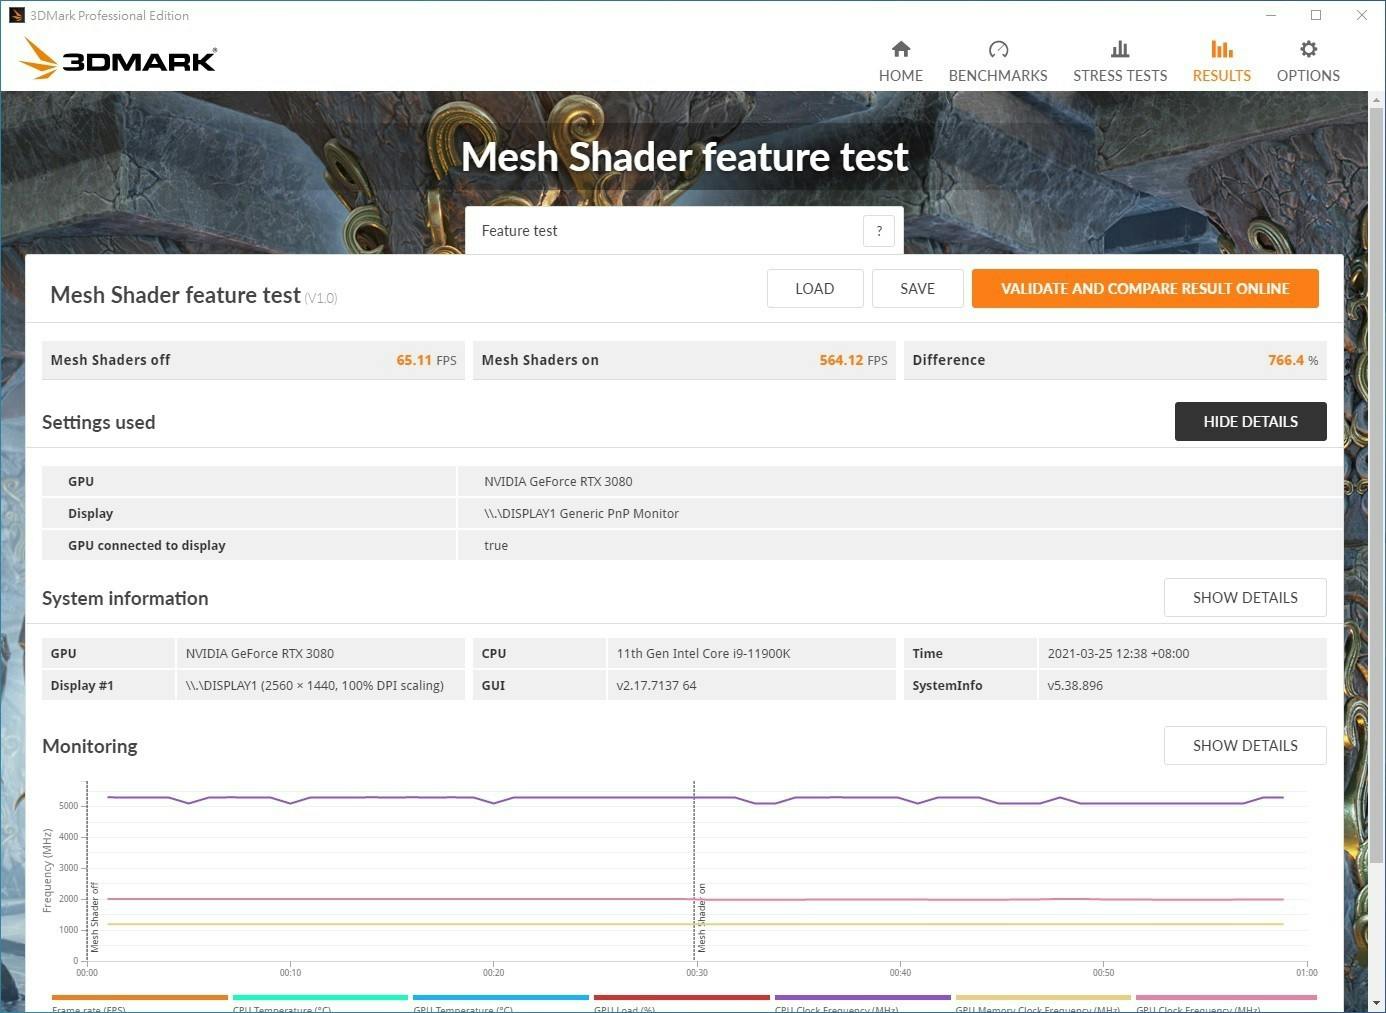Click the Feature test help question mark
This screenshot has height=1013, width=1386.
pyautogui.click(x=878, y=231)
